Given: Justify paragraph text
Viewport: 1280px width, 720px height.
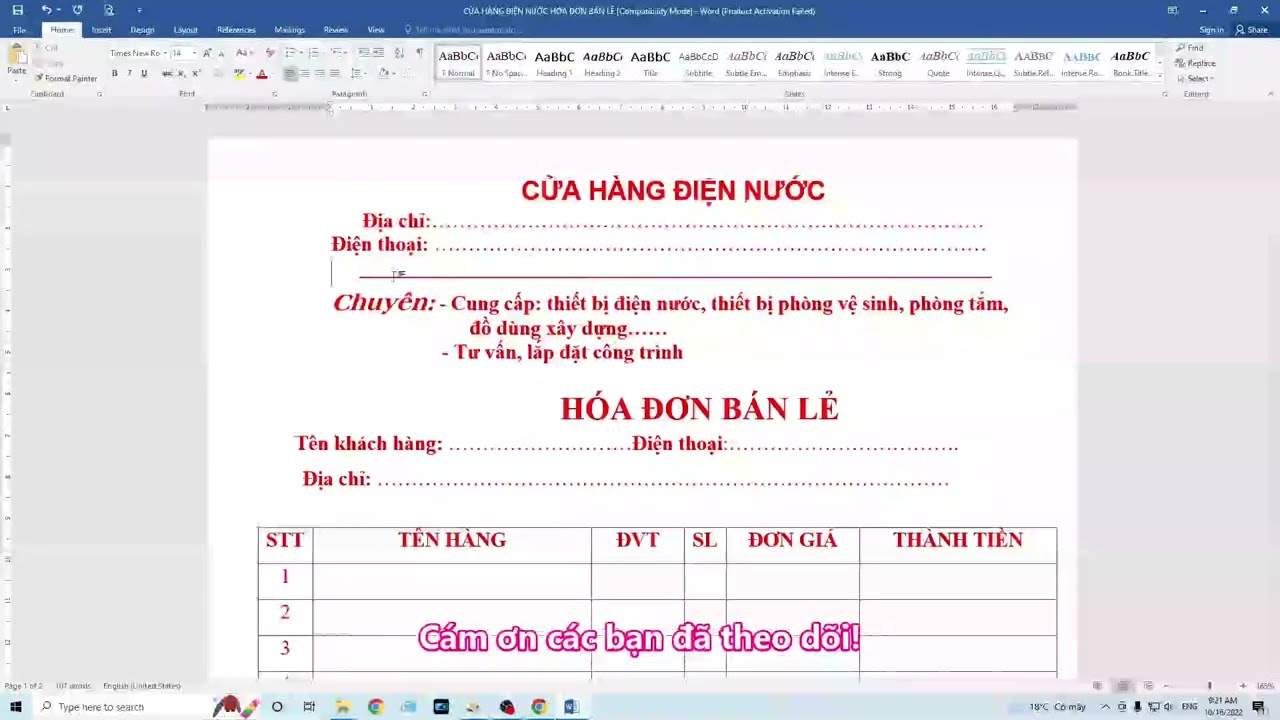Looking at the screenshot, I should pyautogui.click(x=334, y=73).
